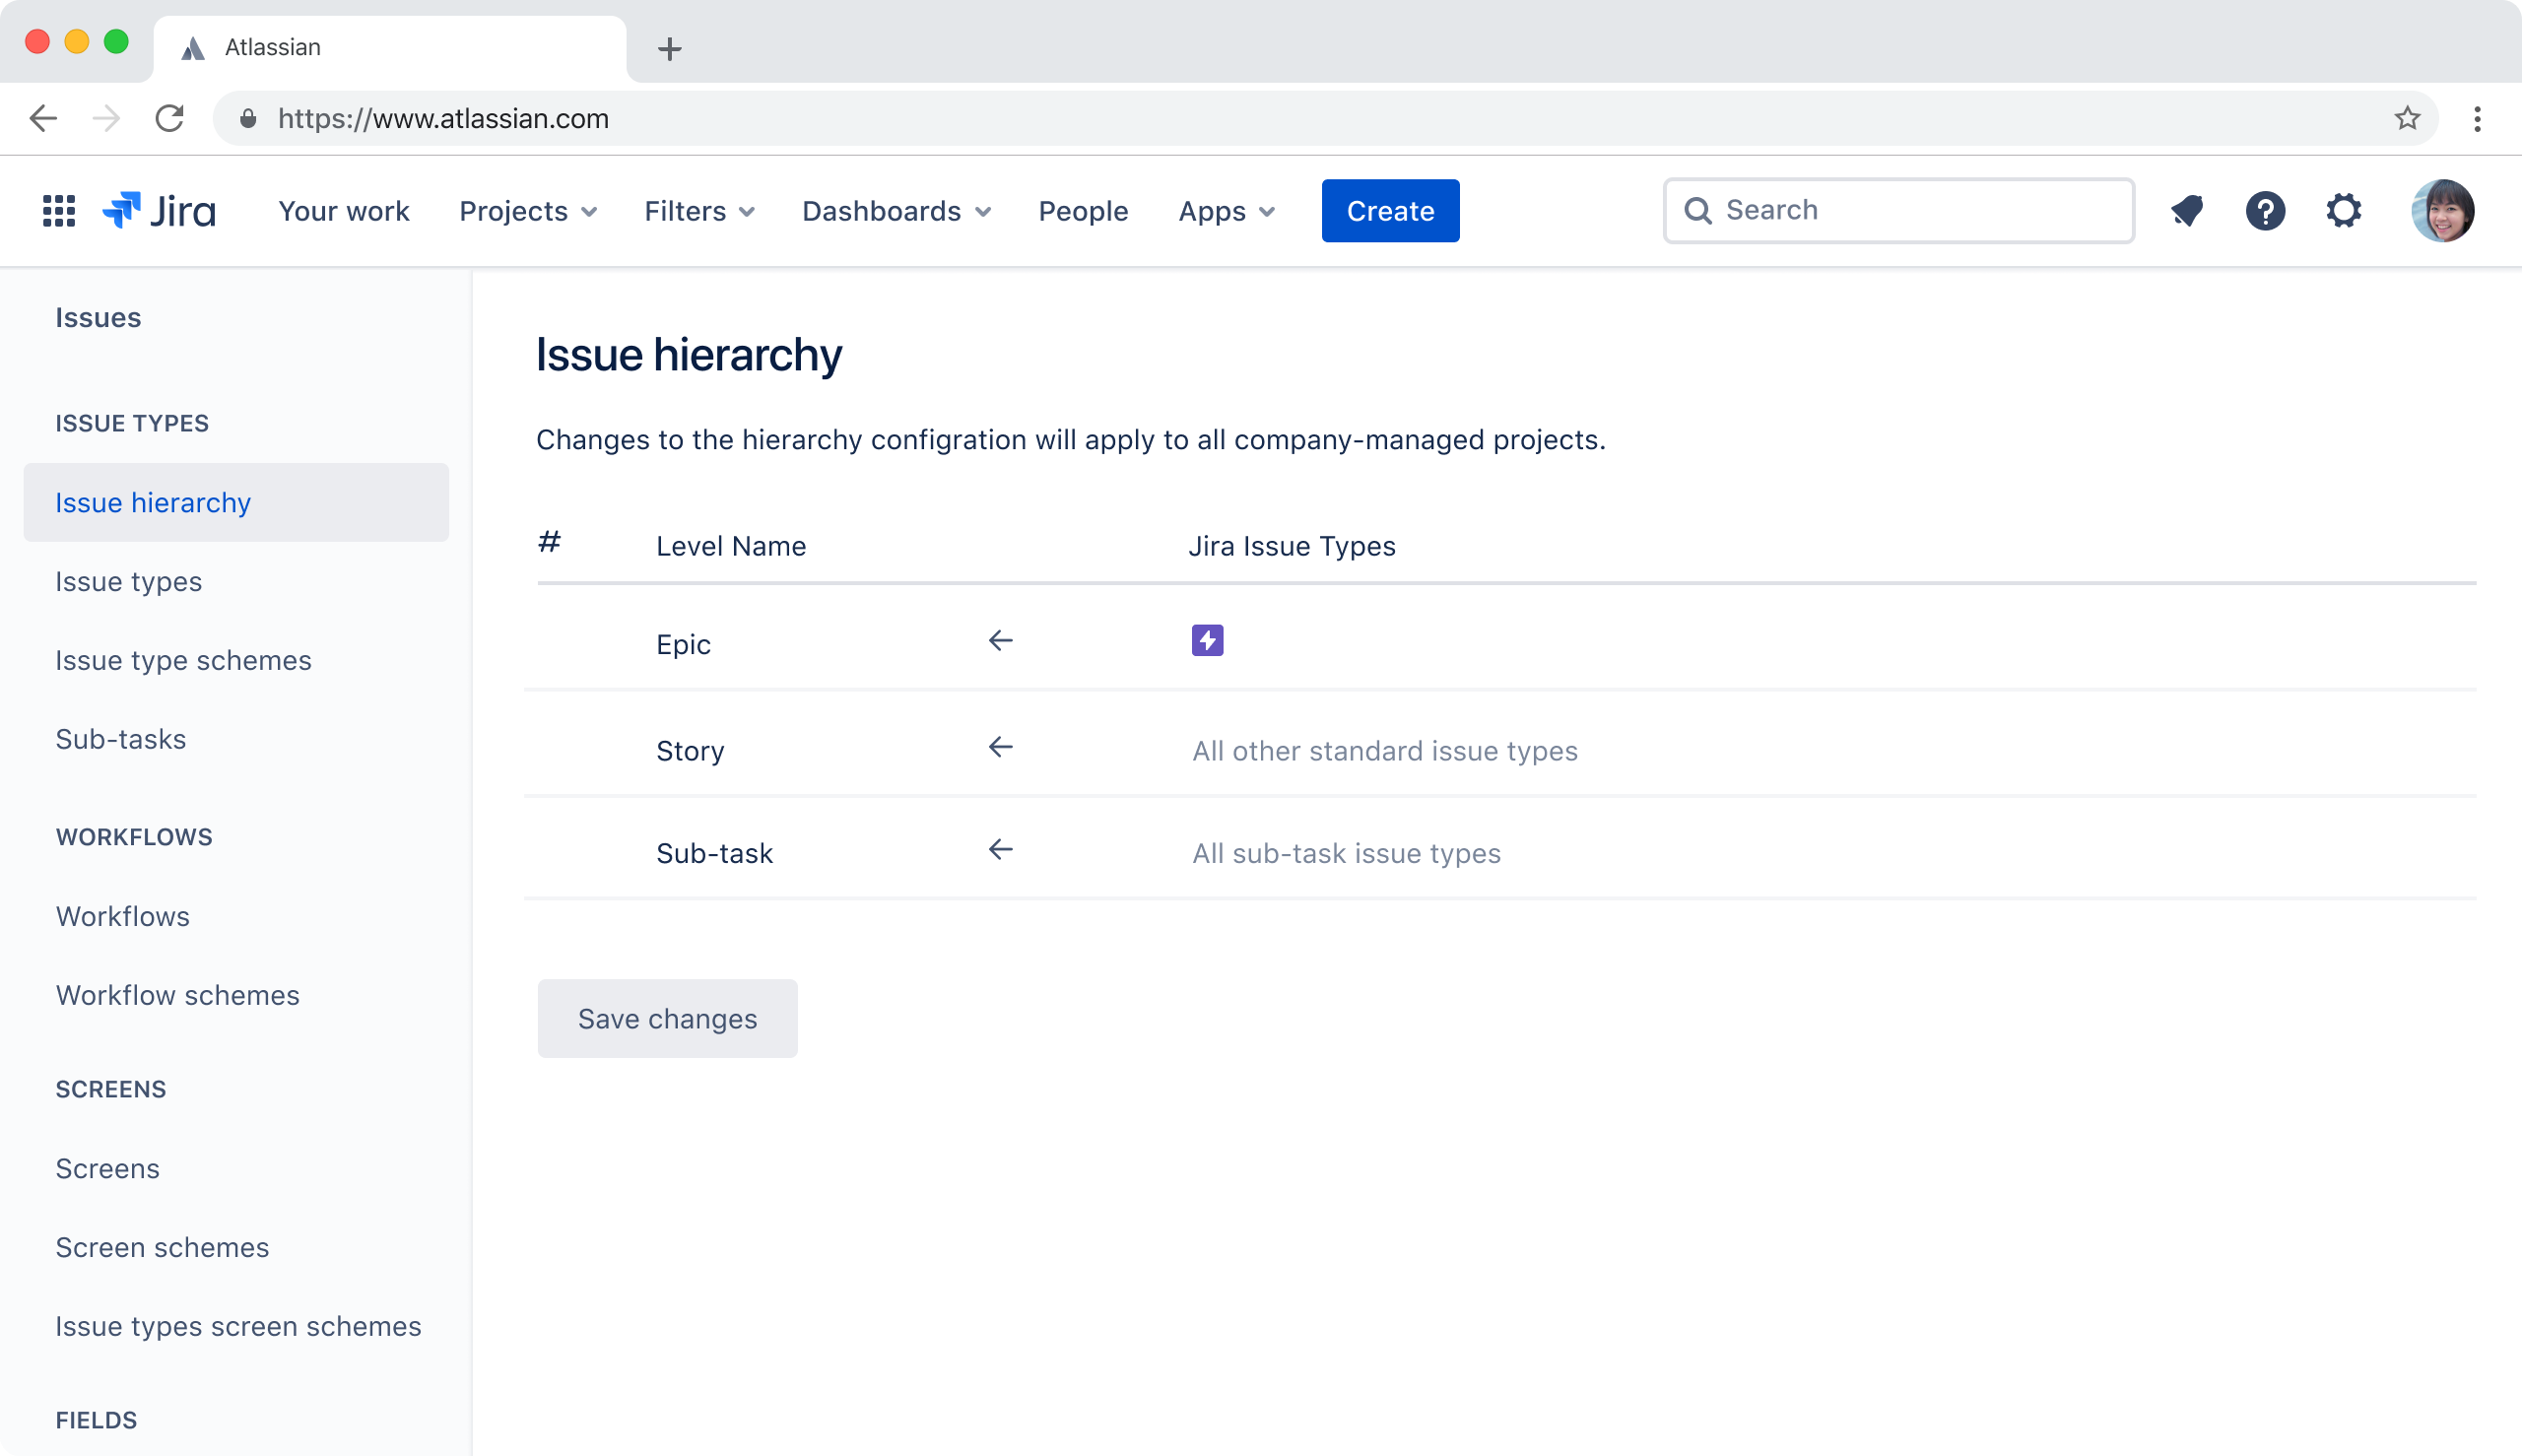Select Workflow schemes in the sidebar

[177, 995]
